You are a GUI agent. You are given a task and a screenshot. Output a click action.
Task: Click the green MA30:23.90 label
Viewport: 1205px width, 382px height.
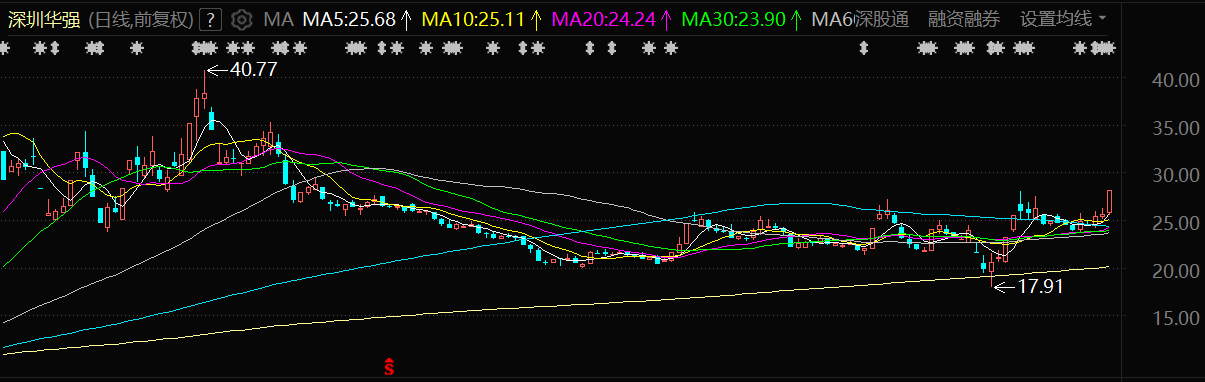click(x=733, y=19)
